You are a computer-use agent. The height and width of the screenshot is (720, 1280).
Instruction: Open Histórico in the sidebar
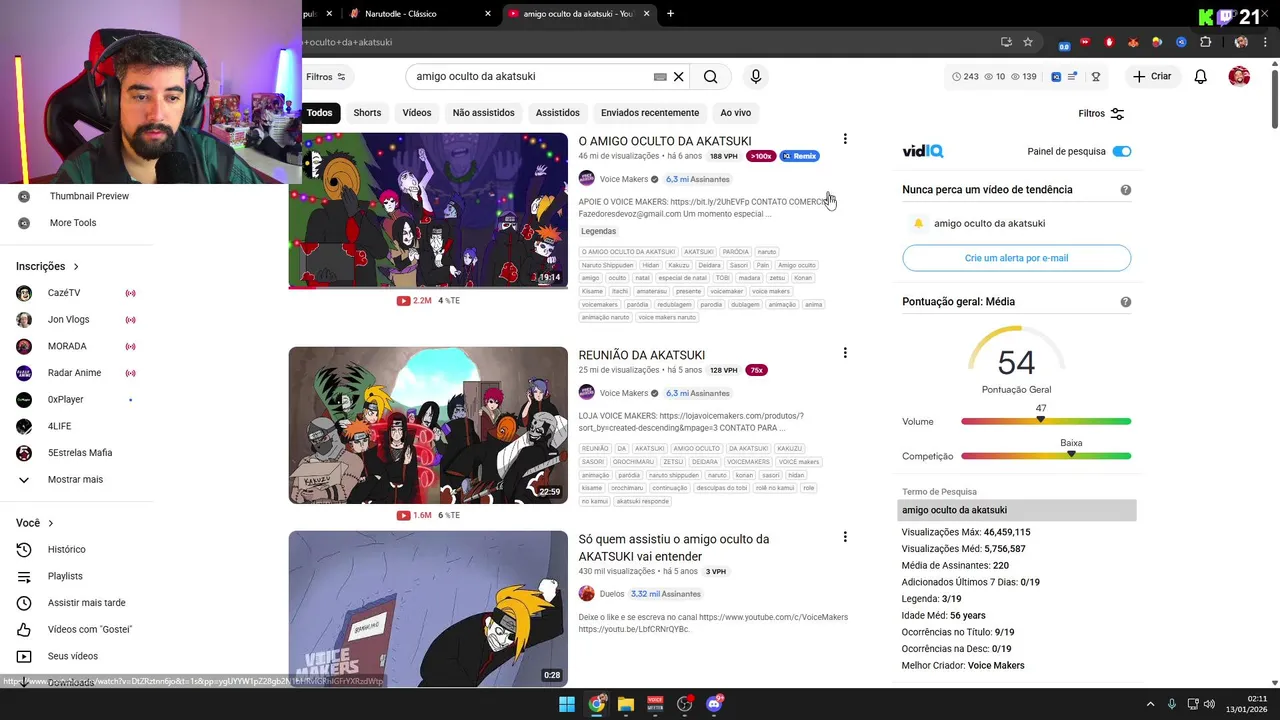[67, 550]
